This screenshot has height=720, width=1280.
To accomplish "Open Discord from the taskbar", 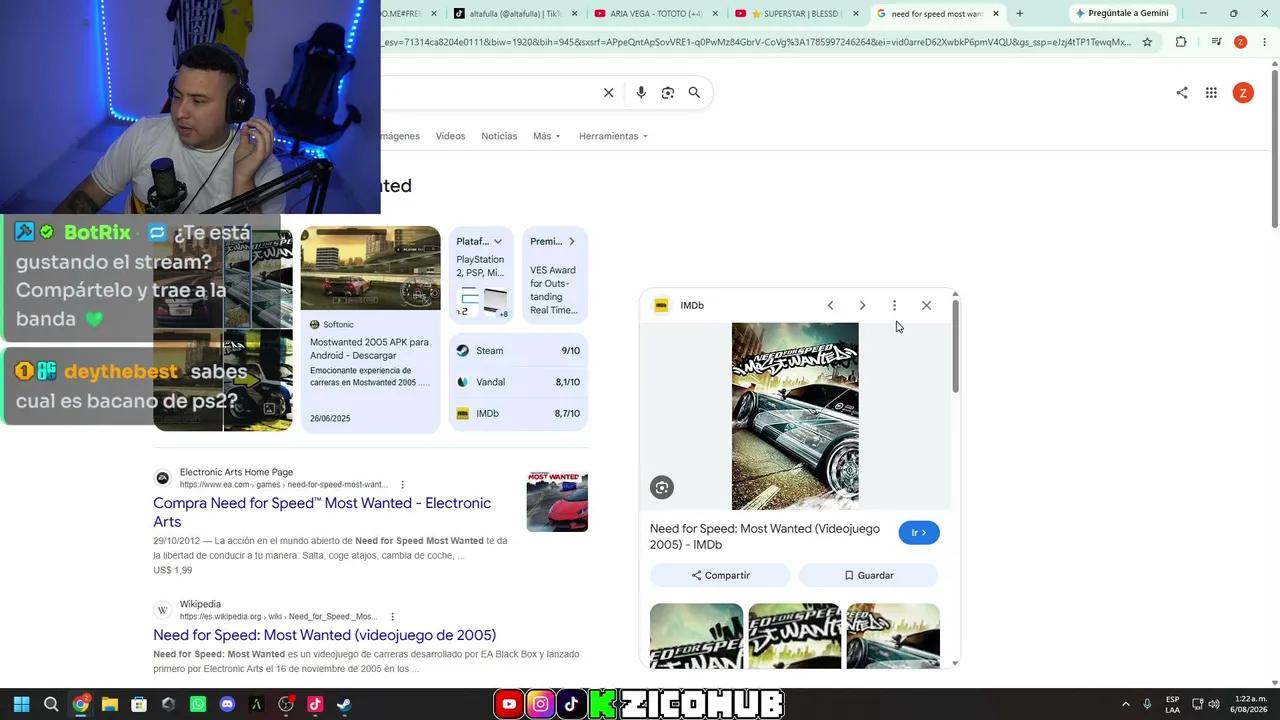I will 227,704.
